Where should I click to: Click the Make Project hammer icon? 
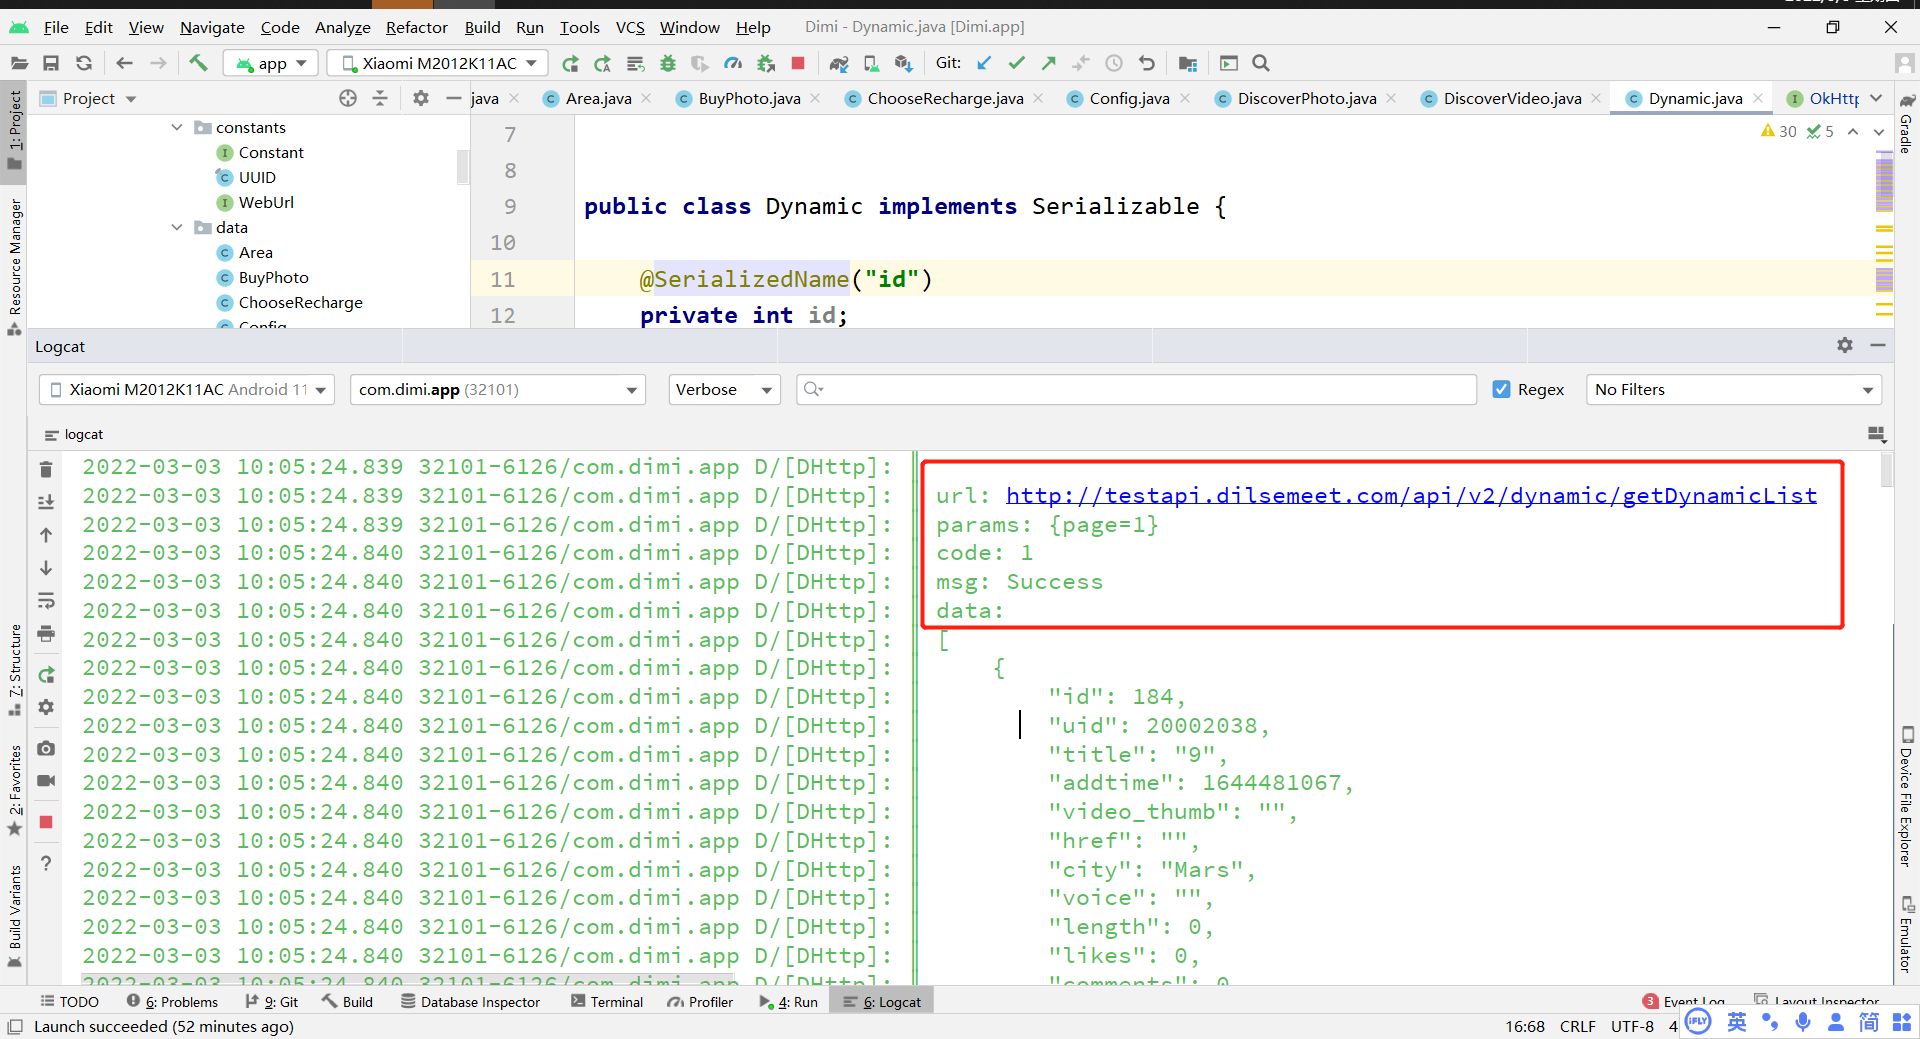[x=198, y=63]
